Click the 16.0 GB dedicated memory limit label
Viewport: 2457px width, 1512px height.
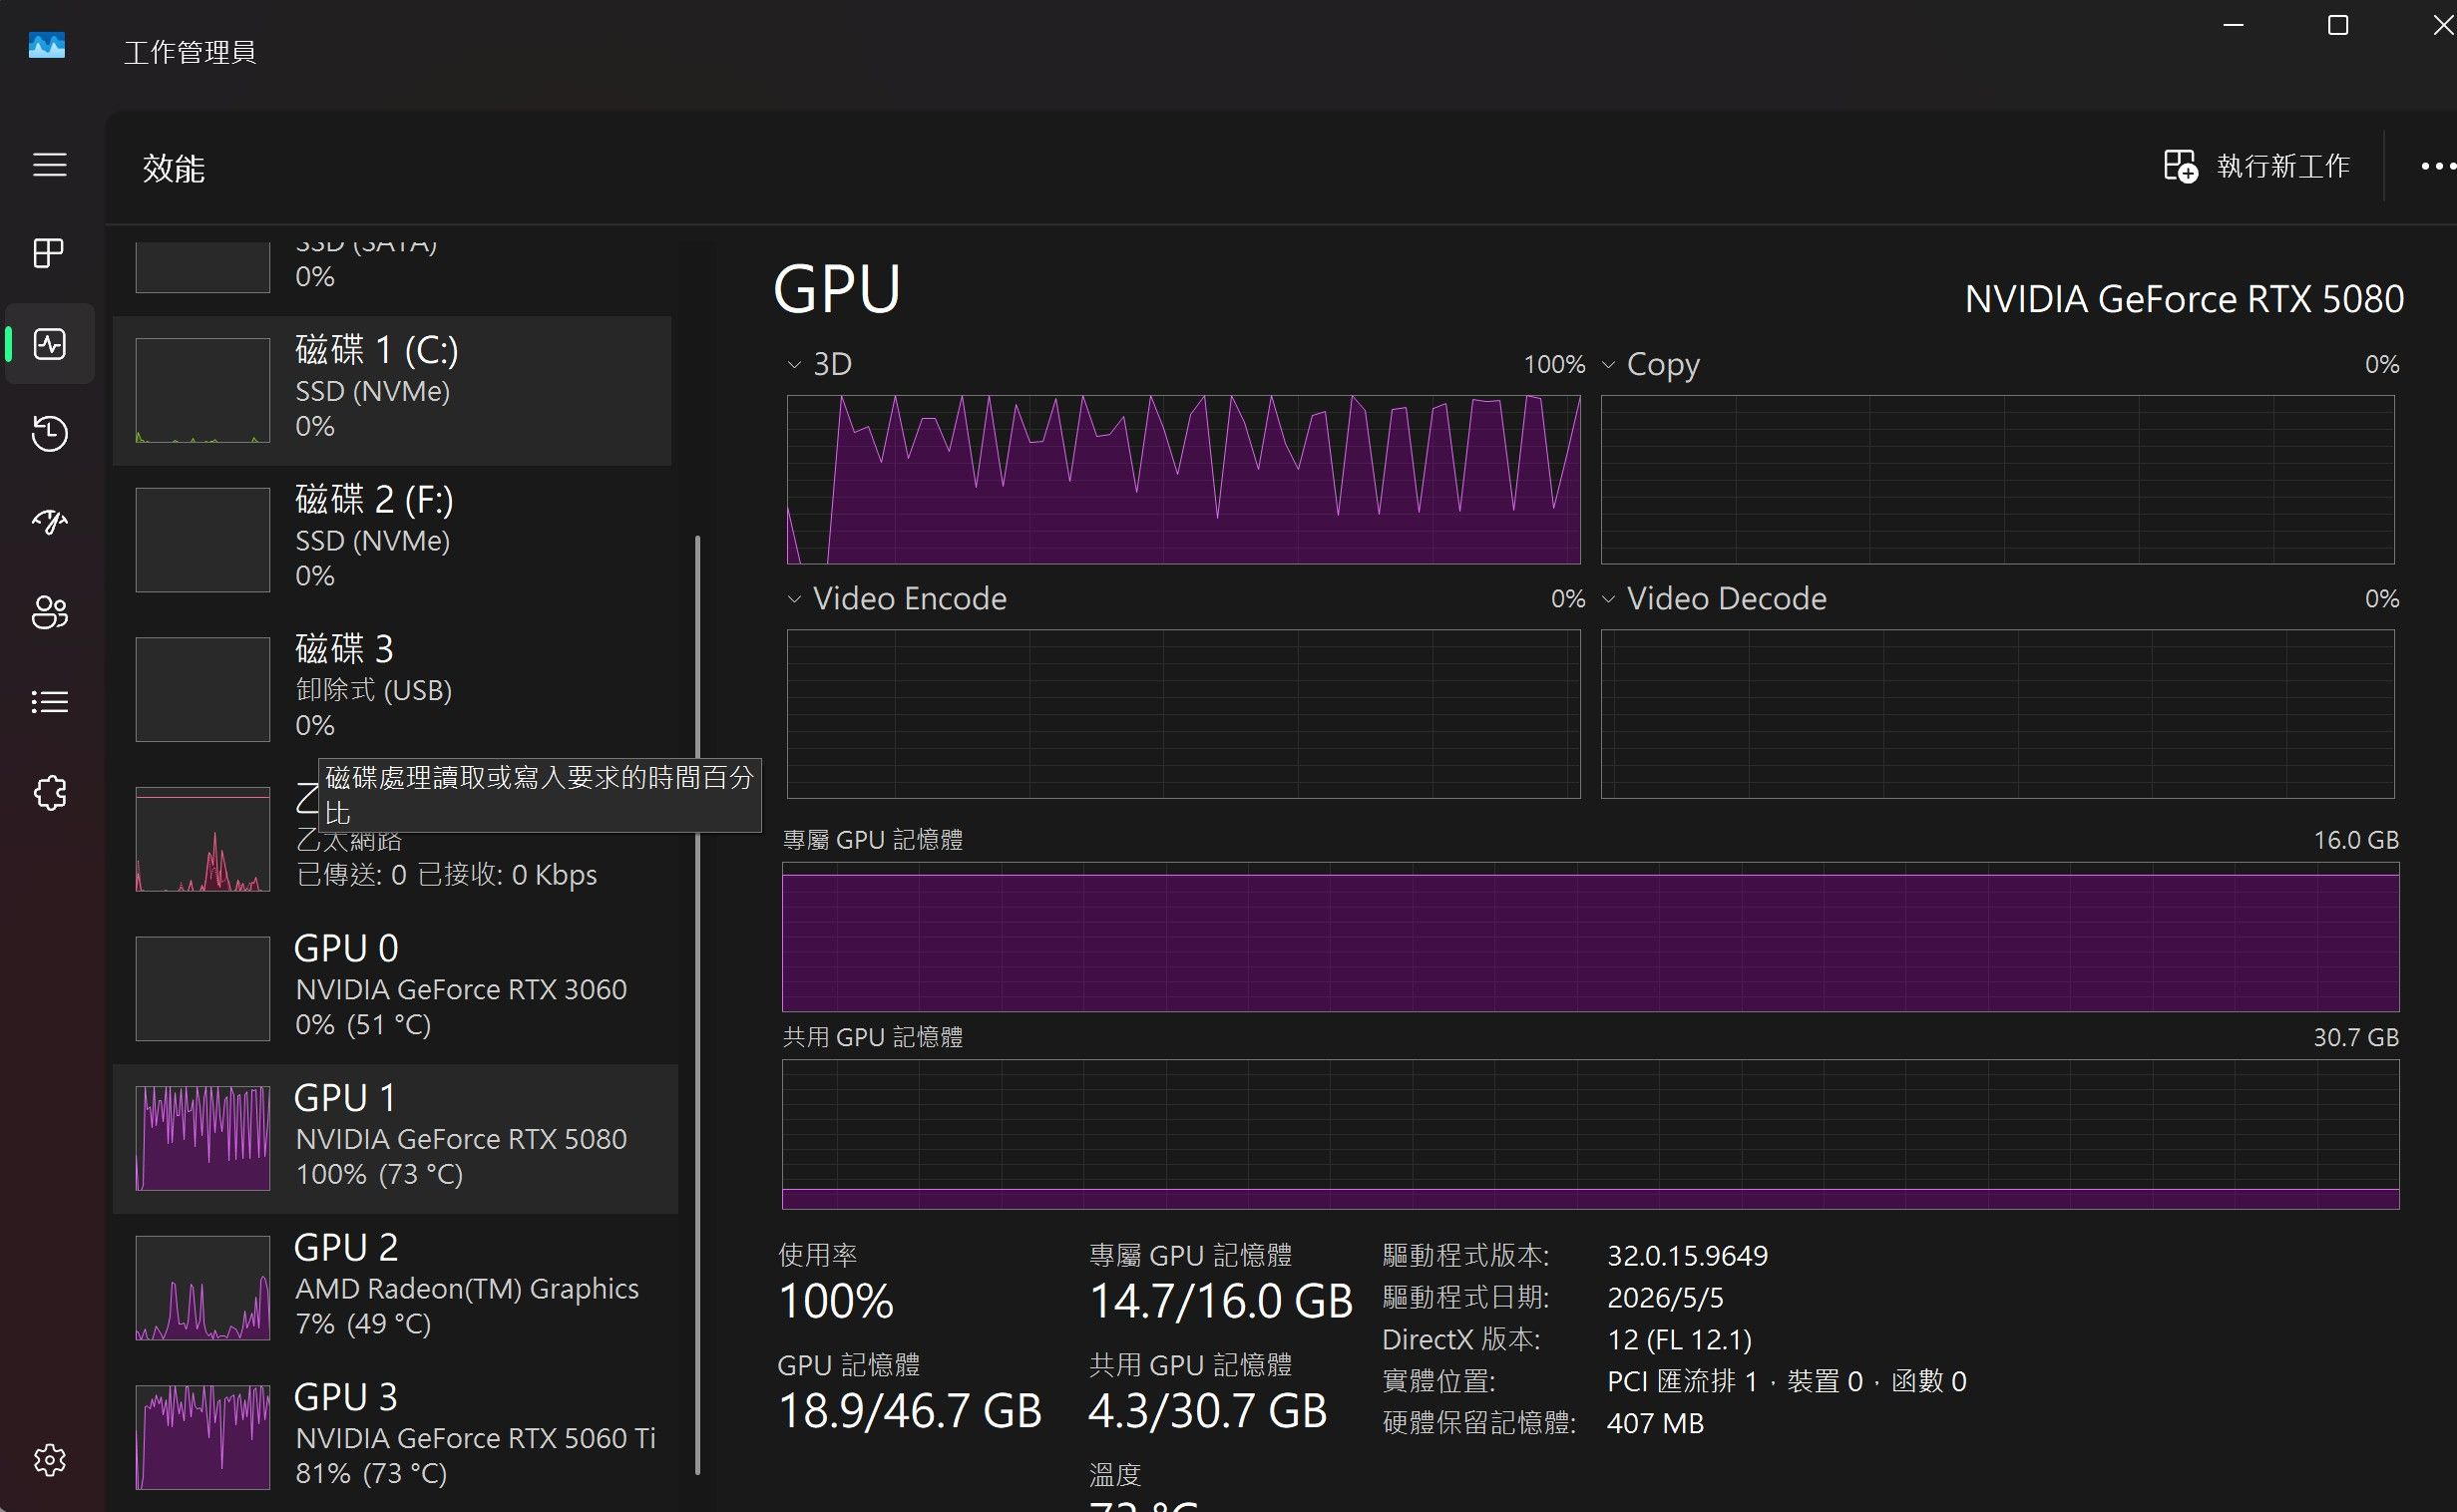[x=2356, y=840]
